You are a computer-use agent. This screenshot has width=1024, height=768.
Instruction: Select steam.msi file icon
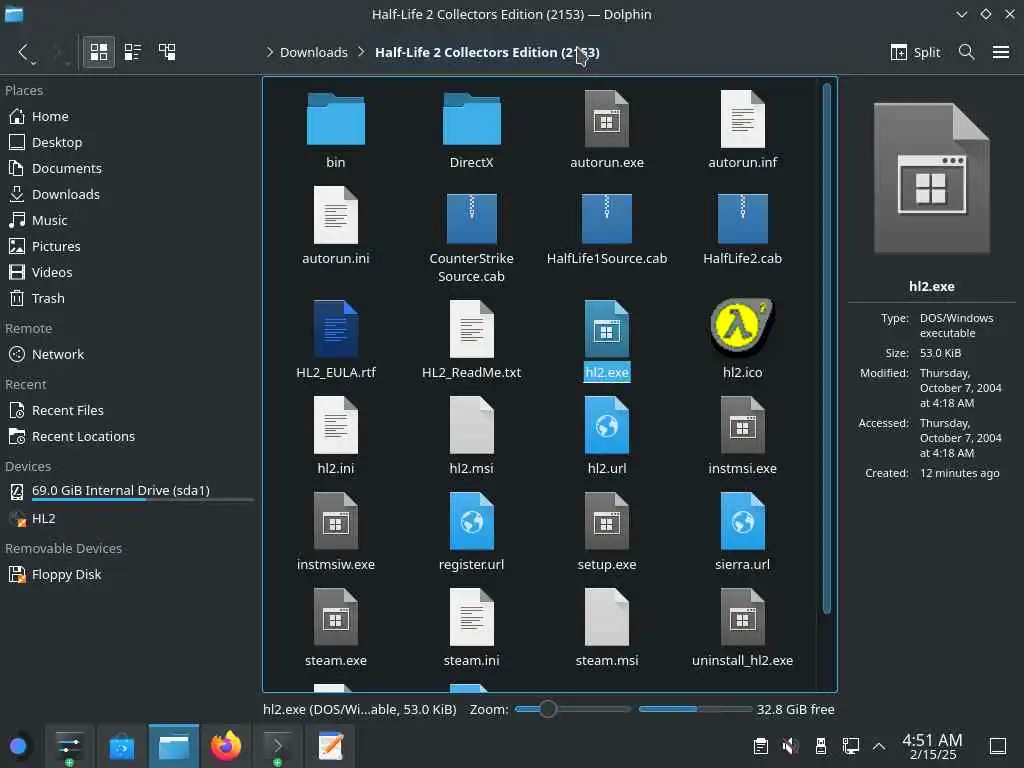pyautogui.click(x=607, y=617)
